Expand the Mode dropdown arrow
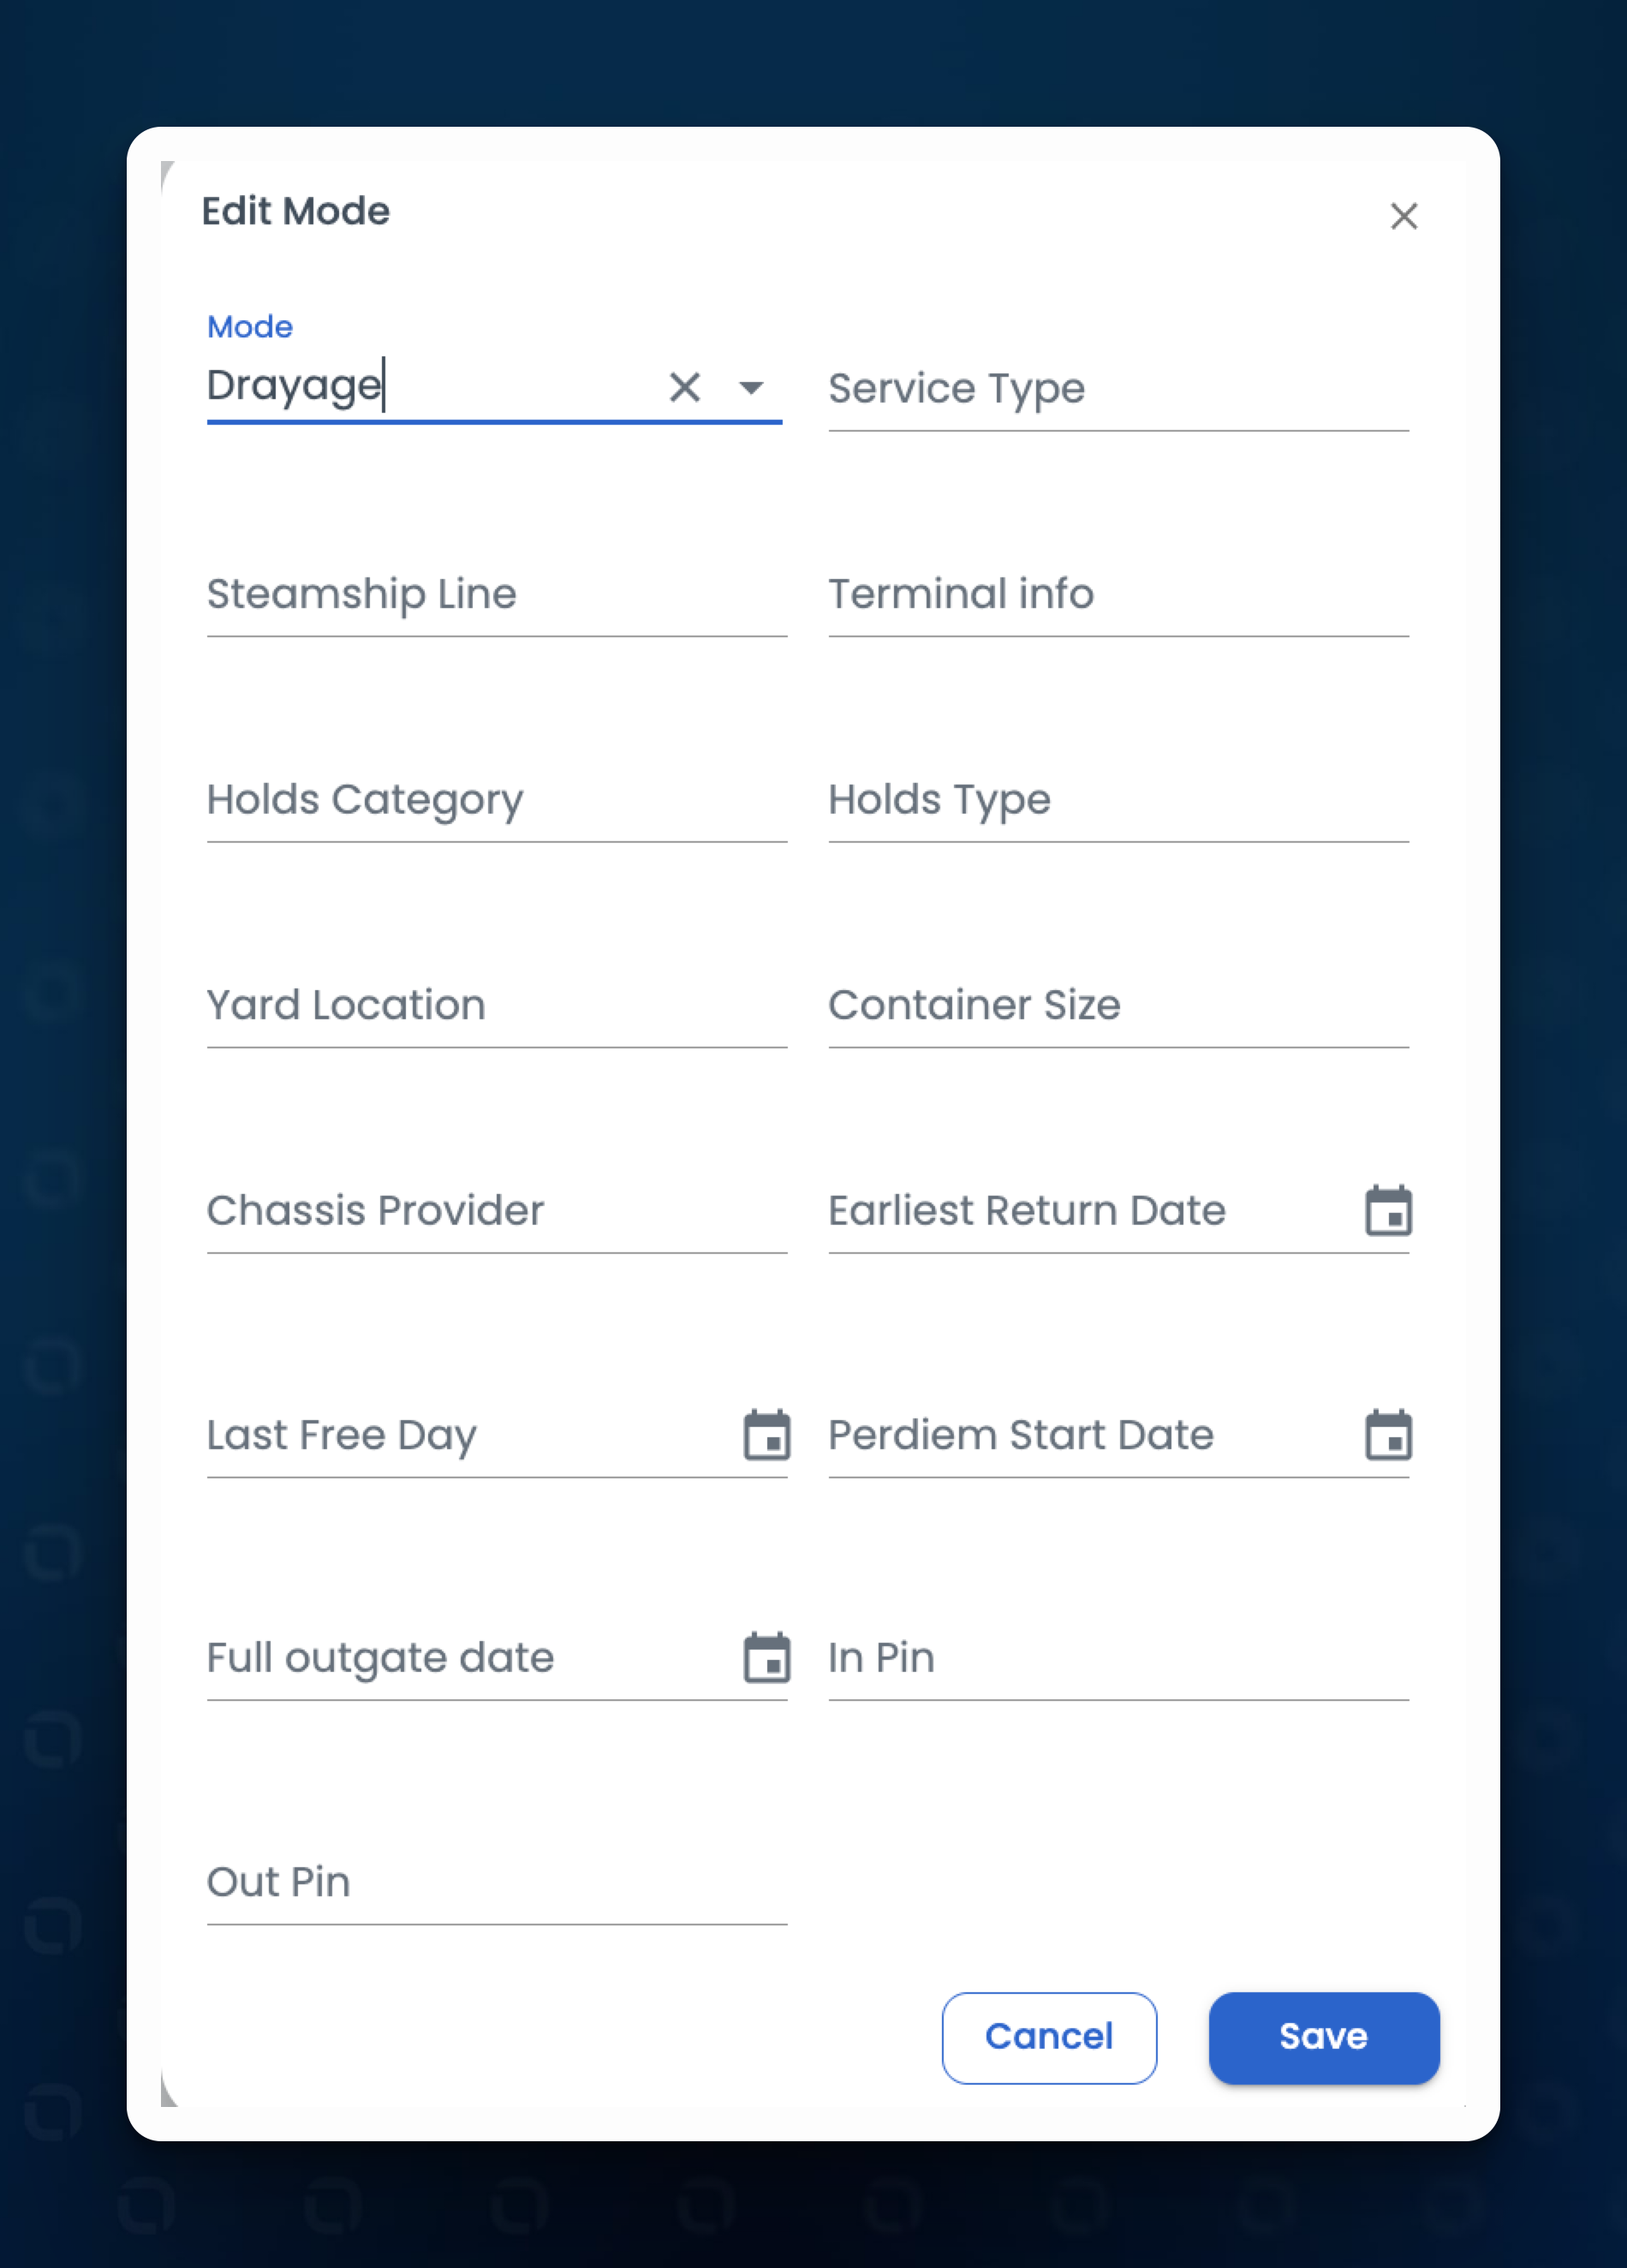 pyautogui.click(x=751, y=387)
